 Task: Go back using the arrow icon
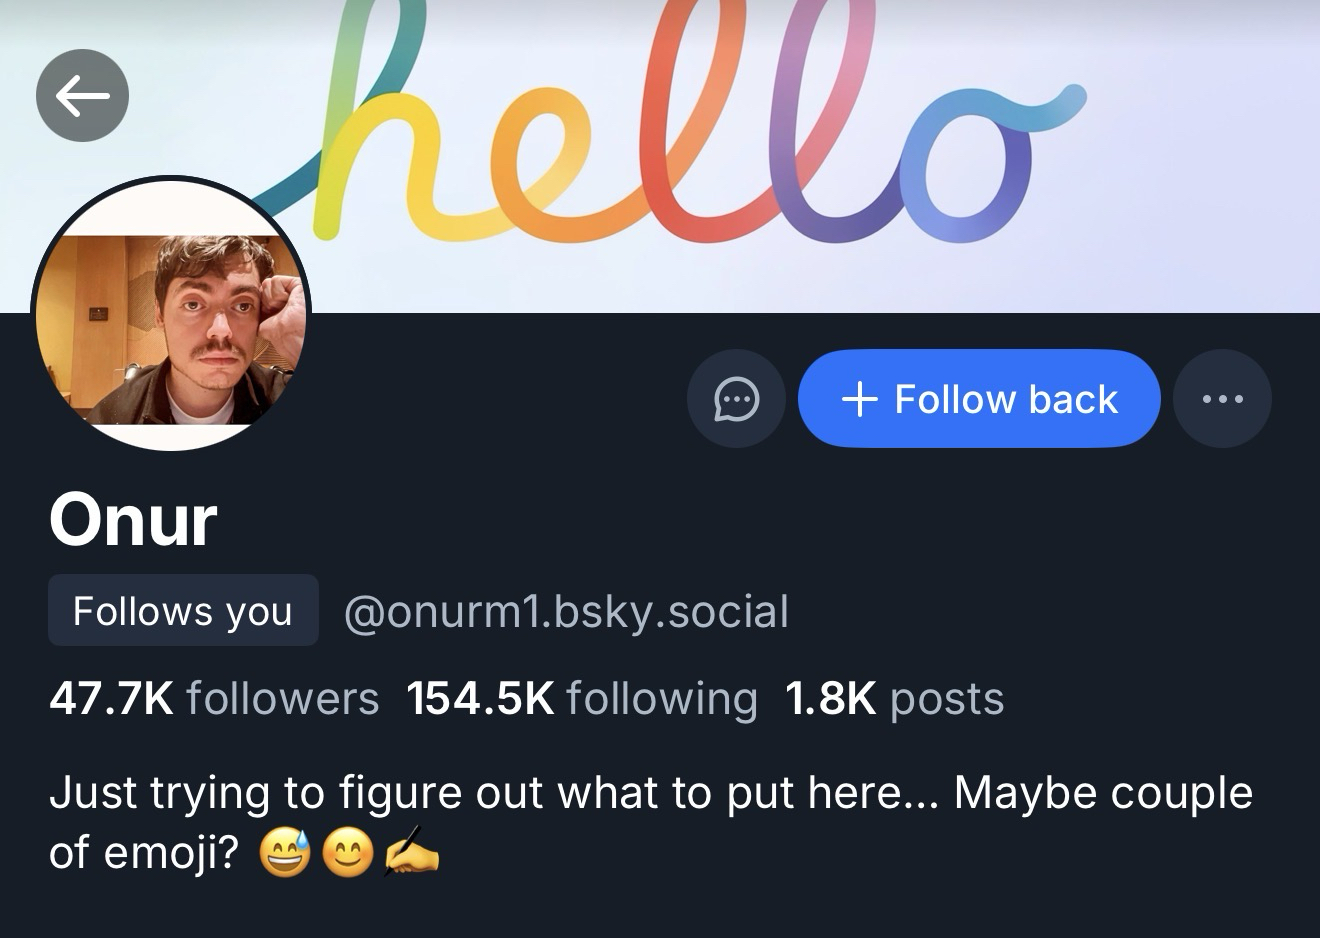(82, 96)
